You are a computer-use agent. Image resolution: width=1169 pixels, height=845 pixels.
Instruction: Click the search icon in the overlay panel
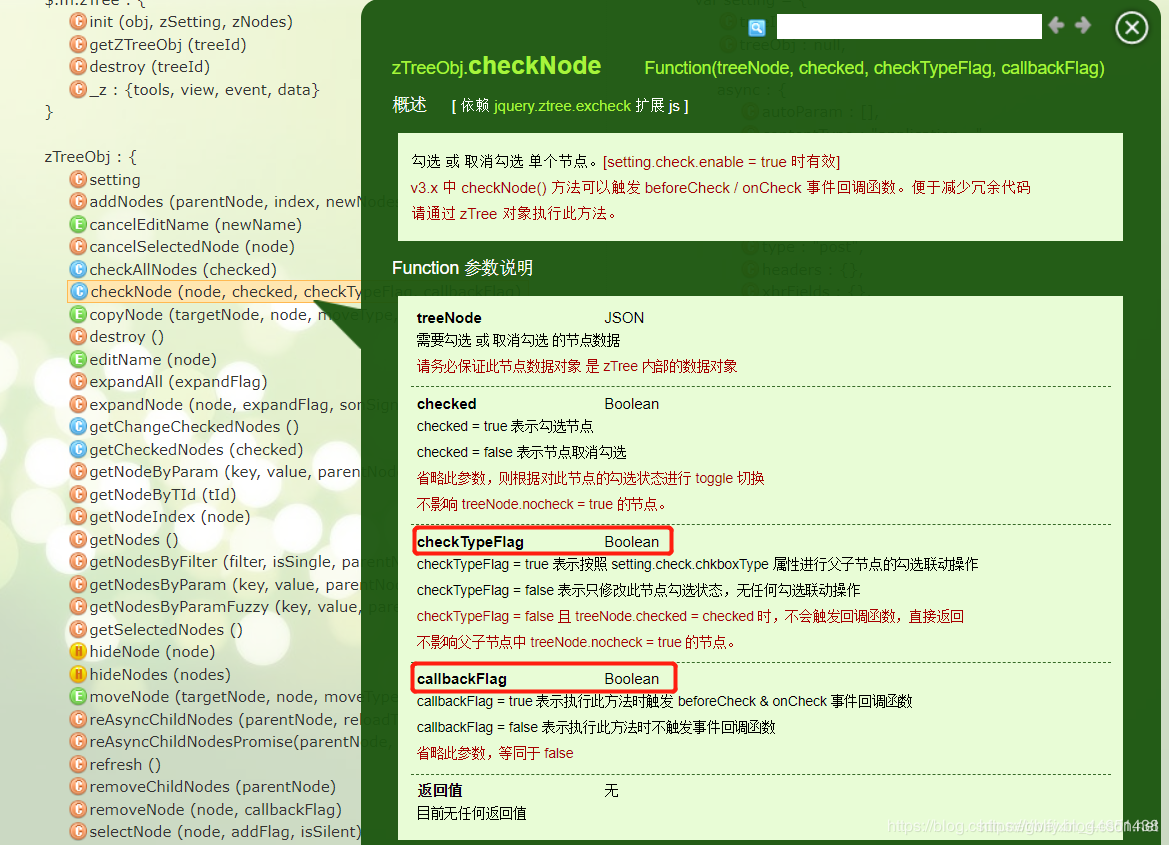[x=757, y=28]
